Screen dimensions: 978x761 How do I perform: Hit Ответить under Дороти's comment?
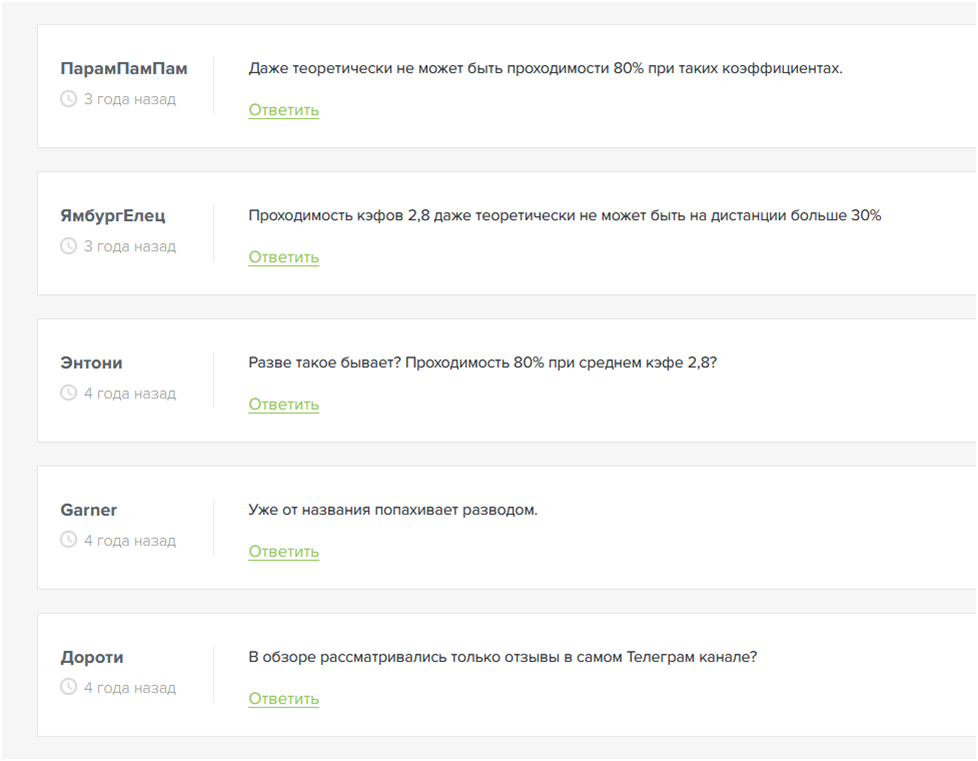[x=284, y=698]
